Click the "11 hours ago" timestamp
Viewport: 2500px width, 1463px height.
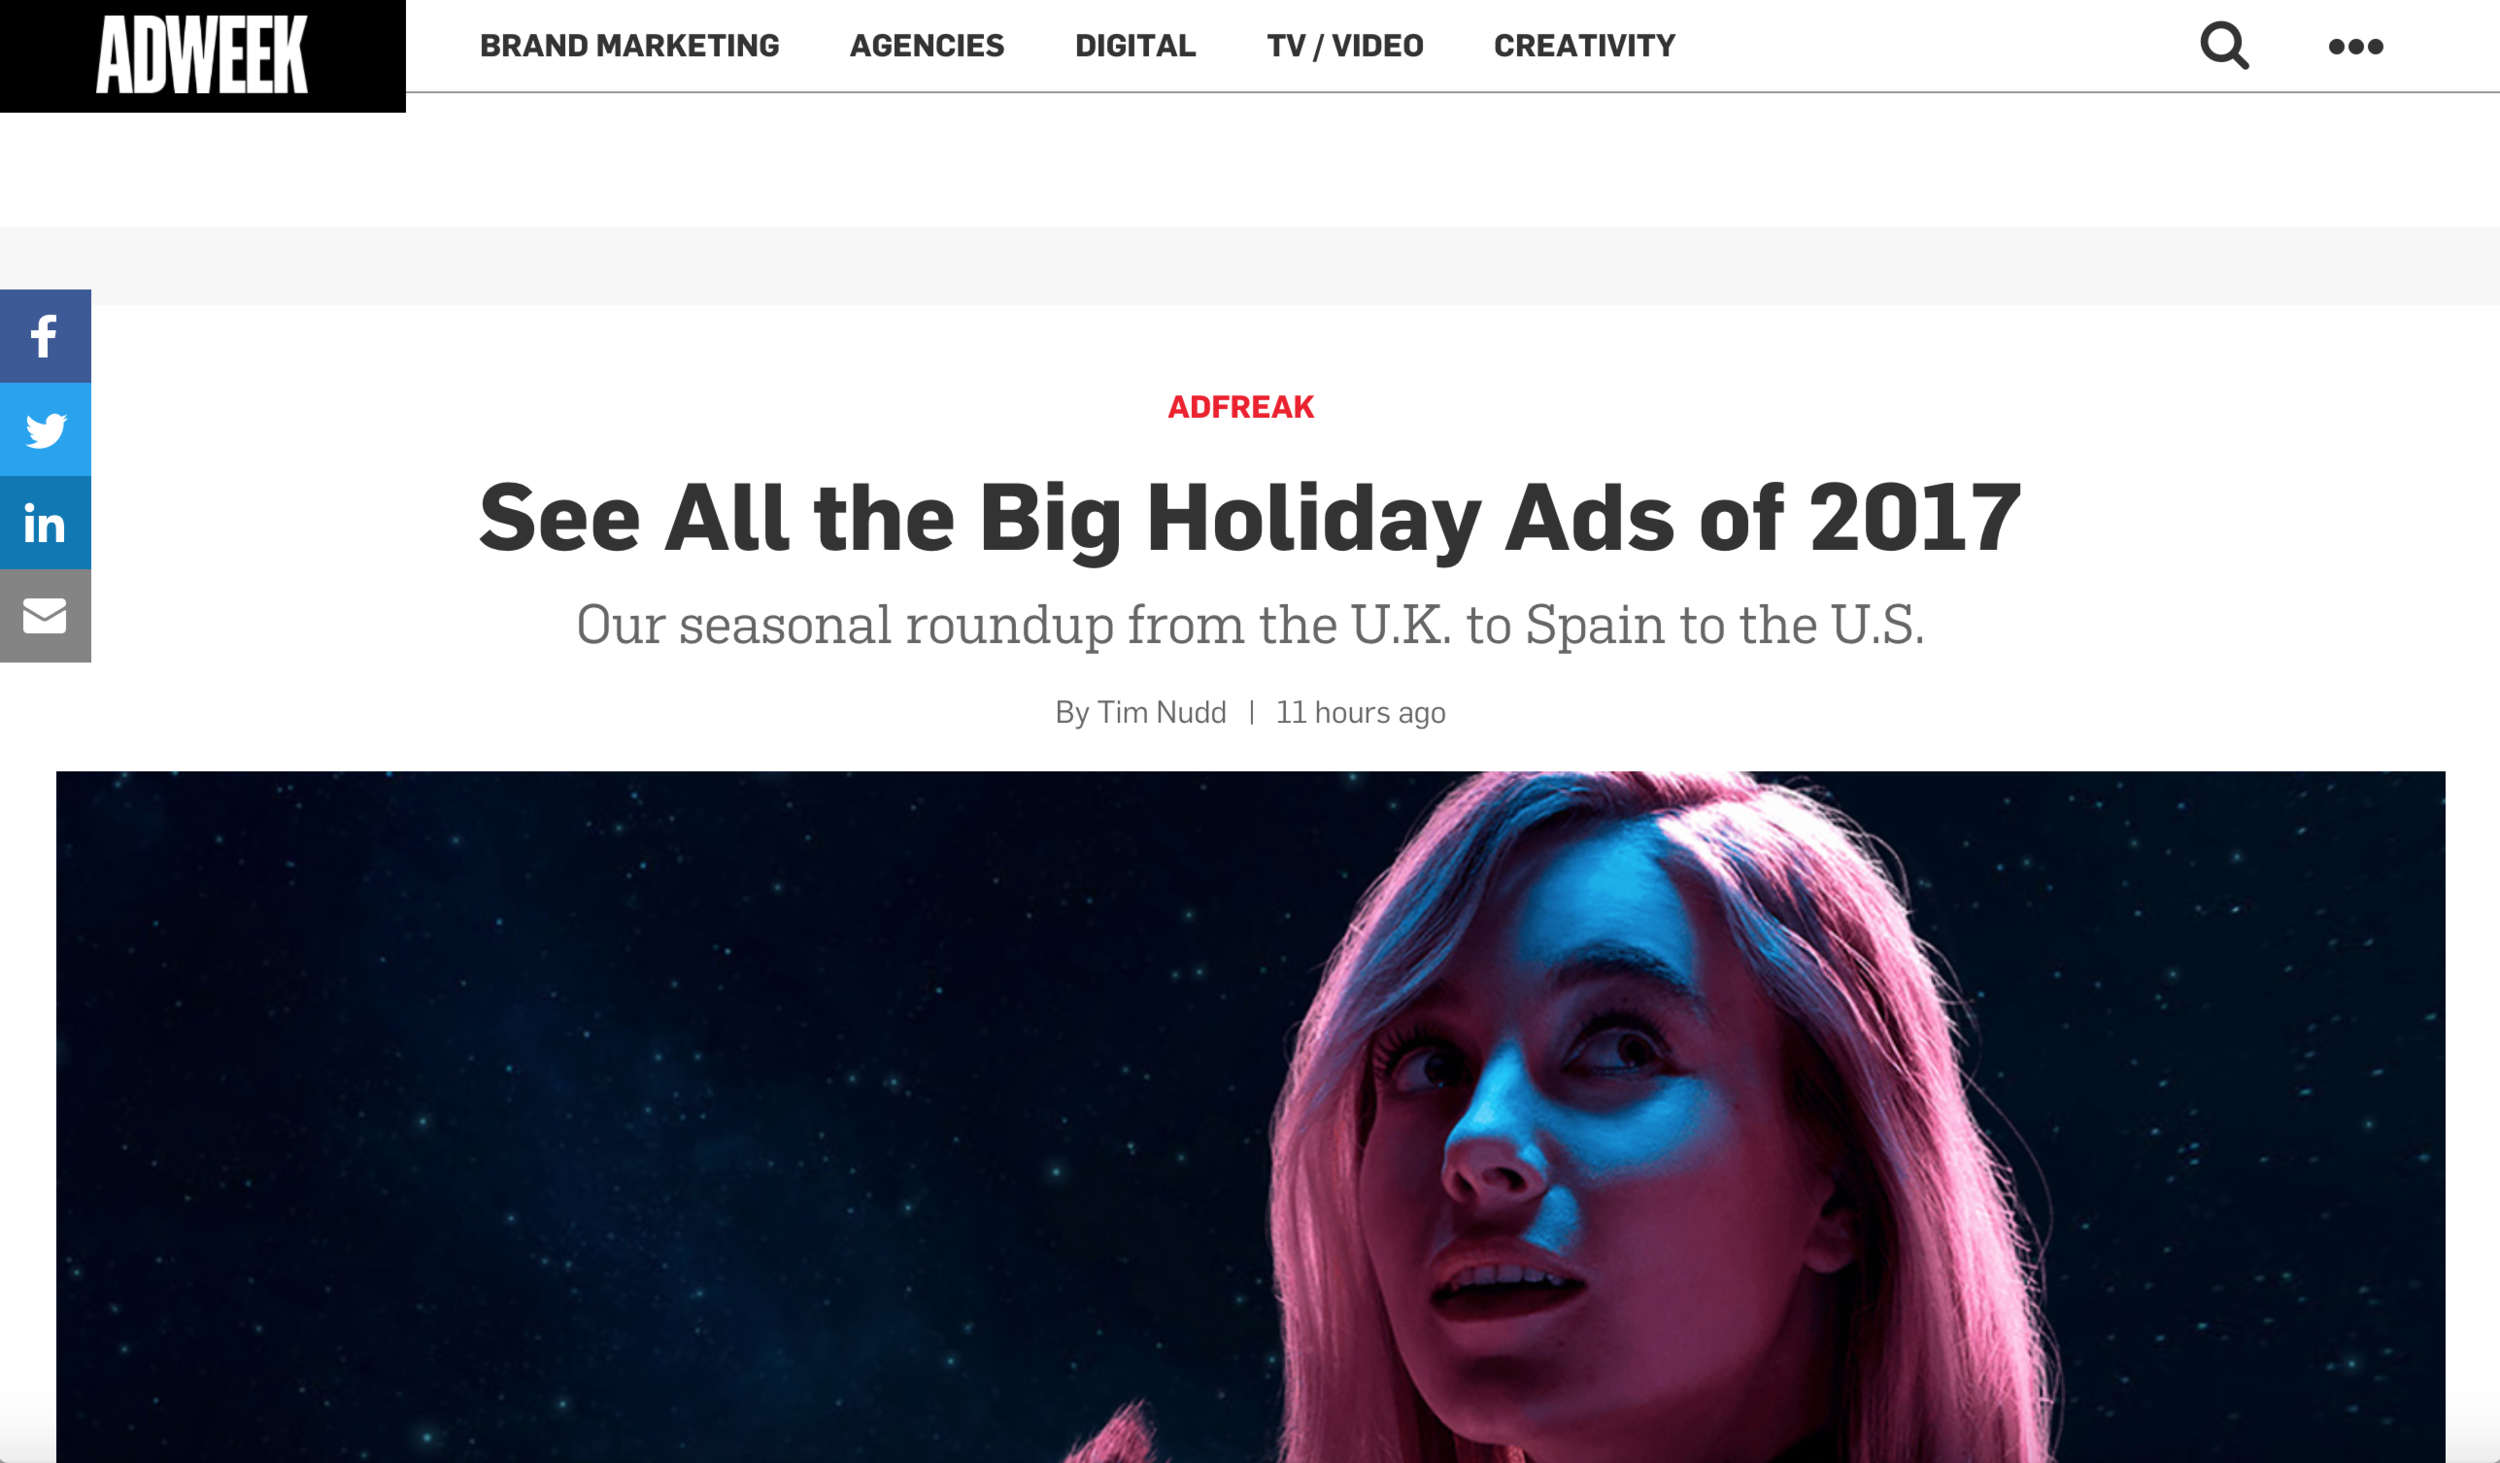point(1360,712)
